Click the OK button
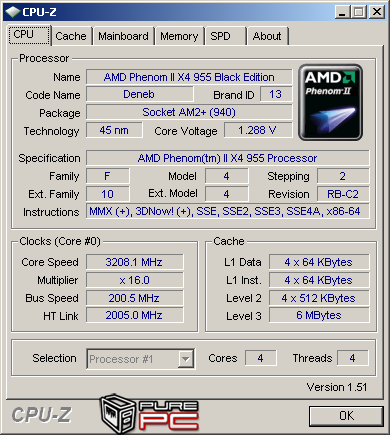Screen dimensions: 390x435 pyautogui.click(x=346, y=416)
